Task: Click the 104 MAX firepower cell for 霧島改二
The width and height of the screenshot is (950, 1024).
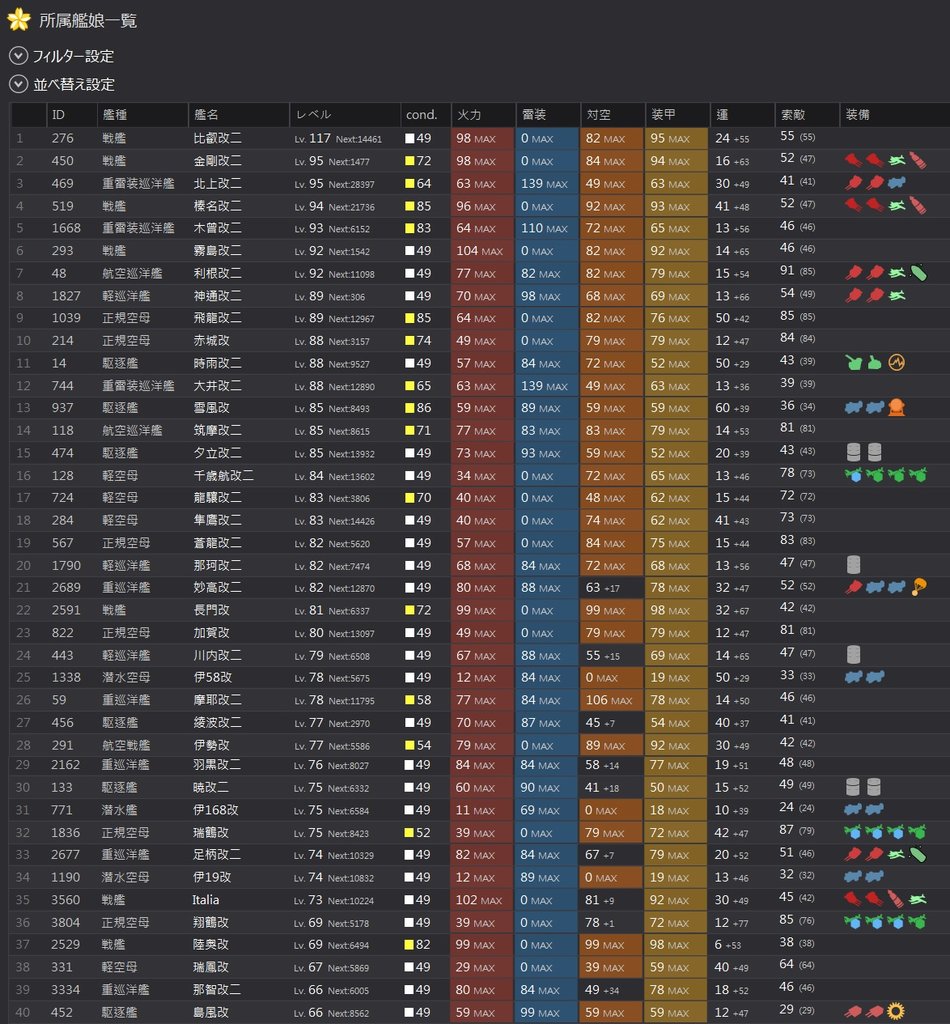Action: 483,251
